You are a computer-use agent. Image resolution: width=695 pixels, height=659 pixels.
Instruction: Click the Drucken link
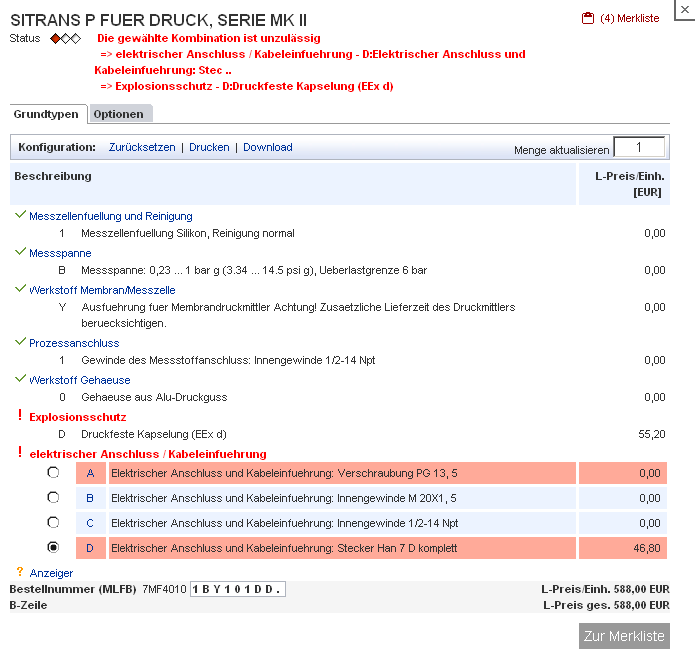pos(209,147)
